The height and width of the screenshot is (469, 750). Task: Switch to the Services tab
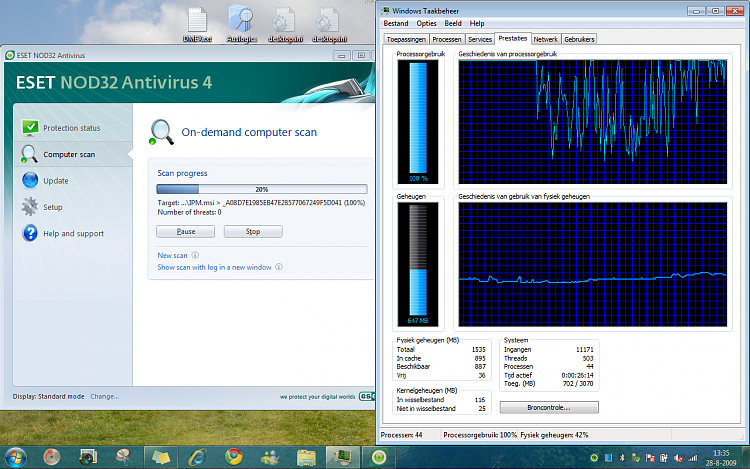(480, 39)
